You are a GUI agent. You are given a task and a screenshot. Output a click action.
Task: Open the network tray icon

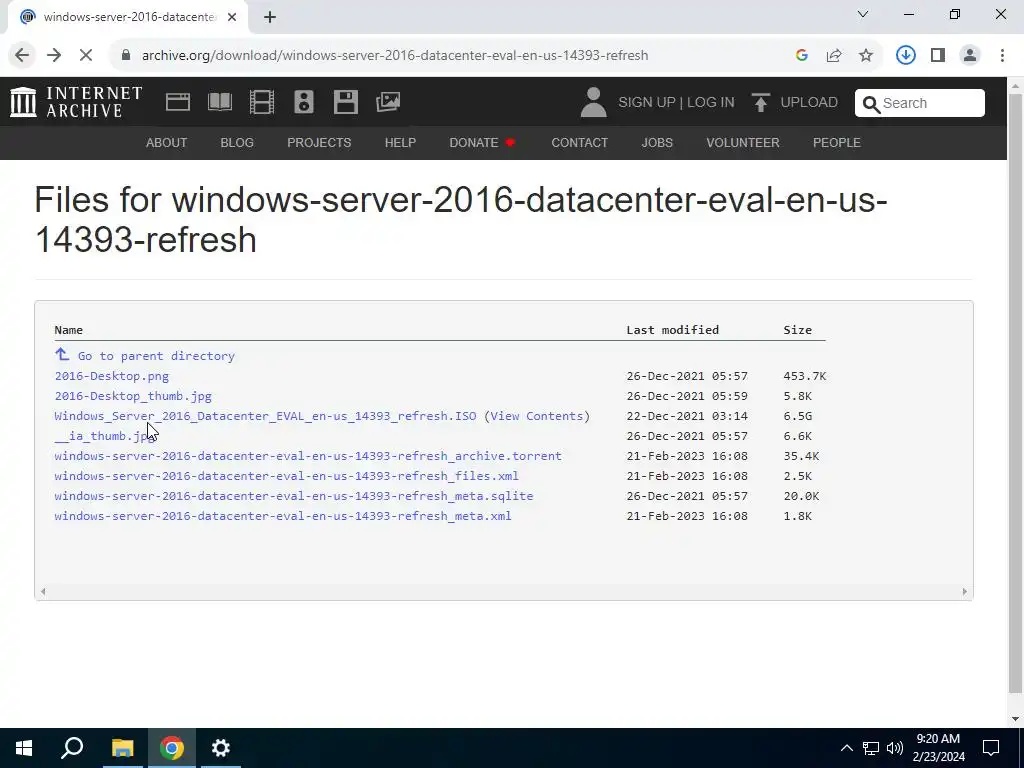[x=871, y=748]
